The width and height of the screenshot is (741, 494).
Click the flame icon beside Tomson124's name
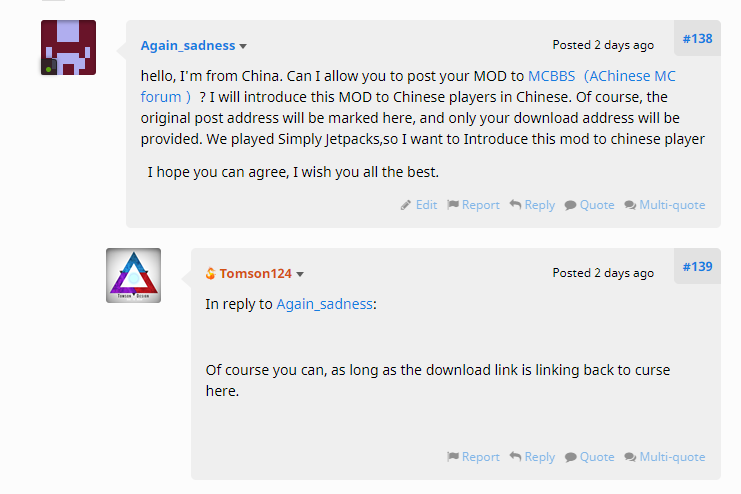coord(210,274)
